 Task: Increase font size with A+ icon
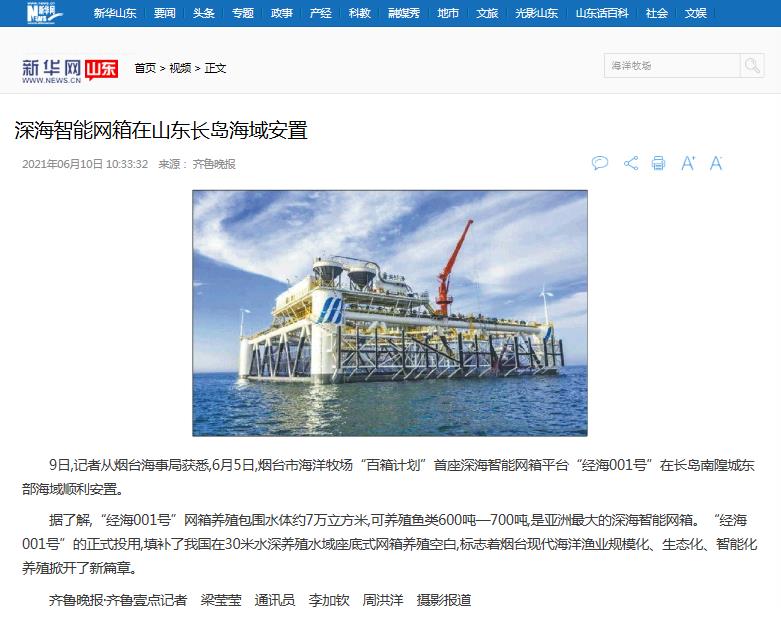point(688,163)
